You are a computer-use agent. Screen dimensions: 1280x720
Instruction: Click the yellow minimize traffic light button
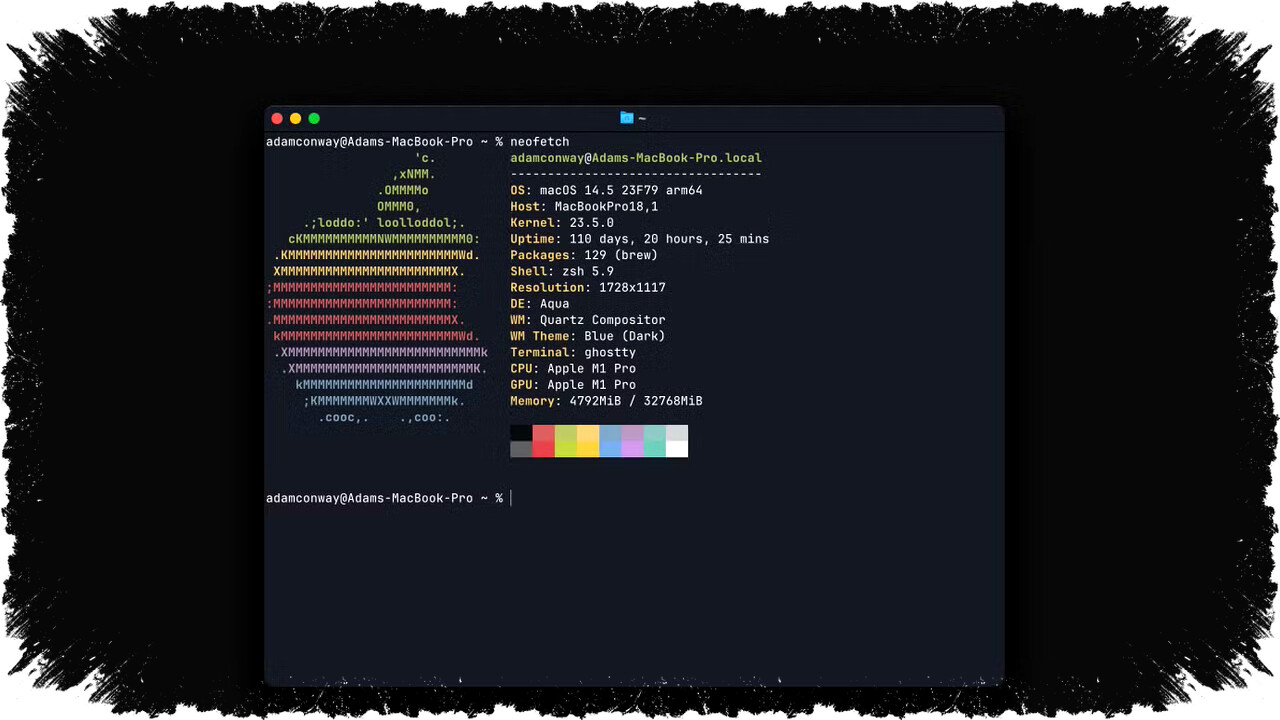pyautogui.click(x=295, y=118)
